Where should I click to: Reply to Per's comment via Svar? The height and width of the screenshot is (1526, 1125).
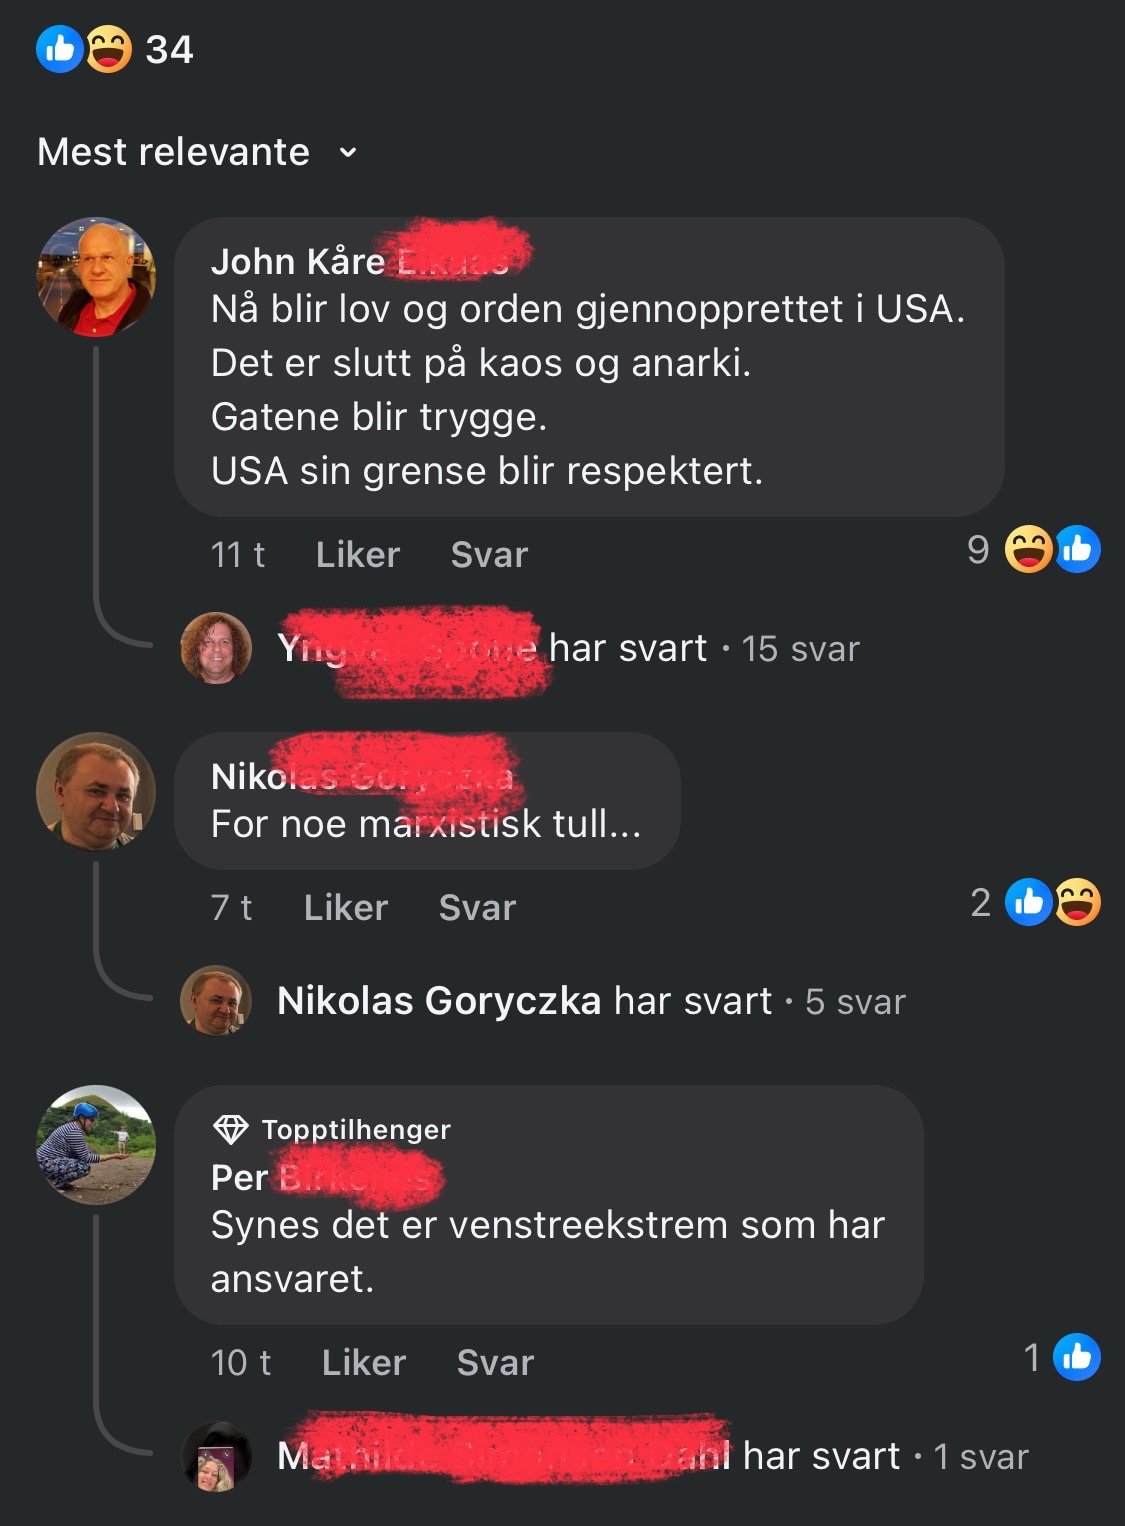point(495,1362)
